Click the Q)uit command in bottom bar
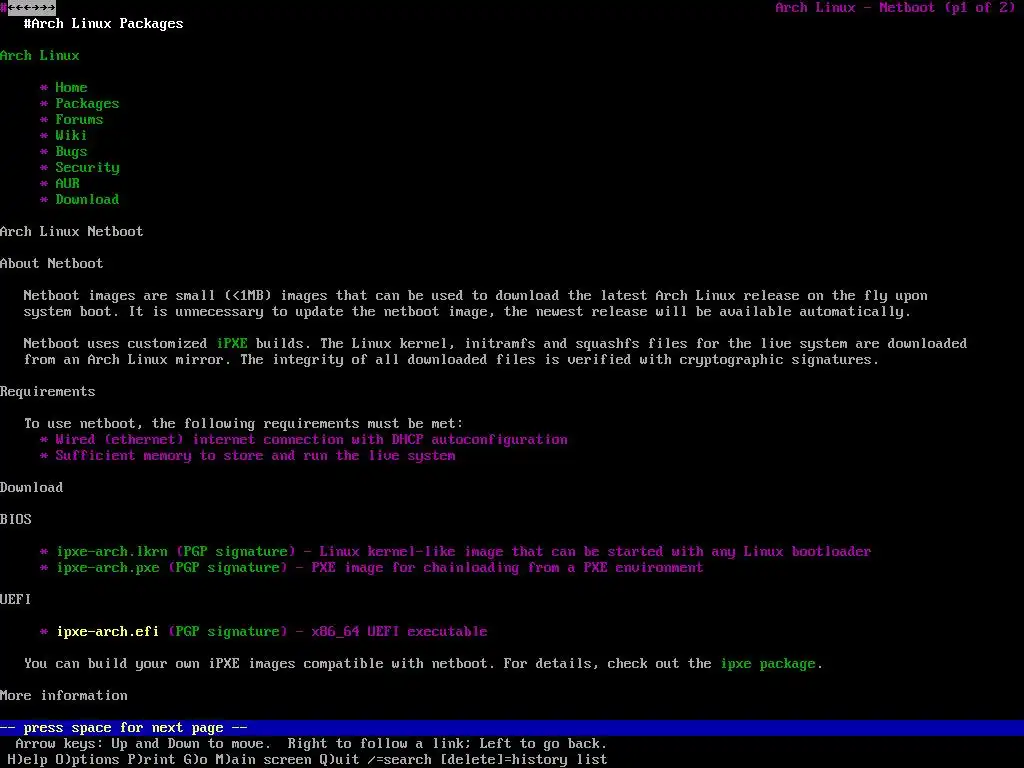This screenshot has height=768, width=1024. click(x=340, y=760)
